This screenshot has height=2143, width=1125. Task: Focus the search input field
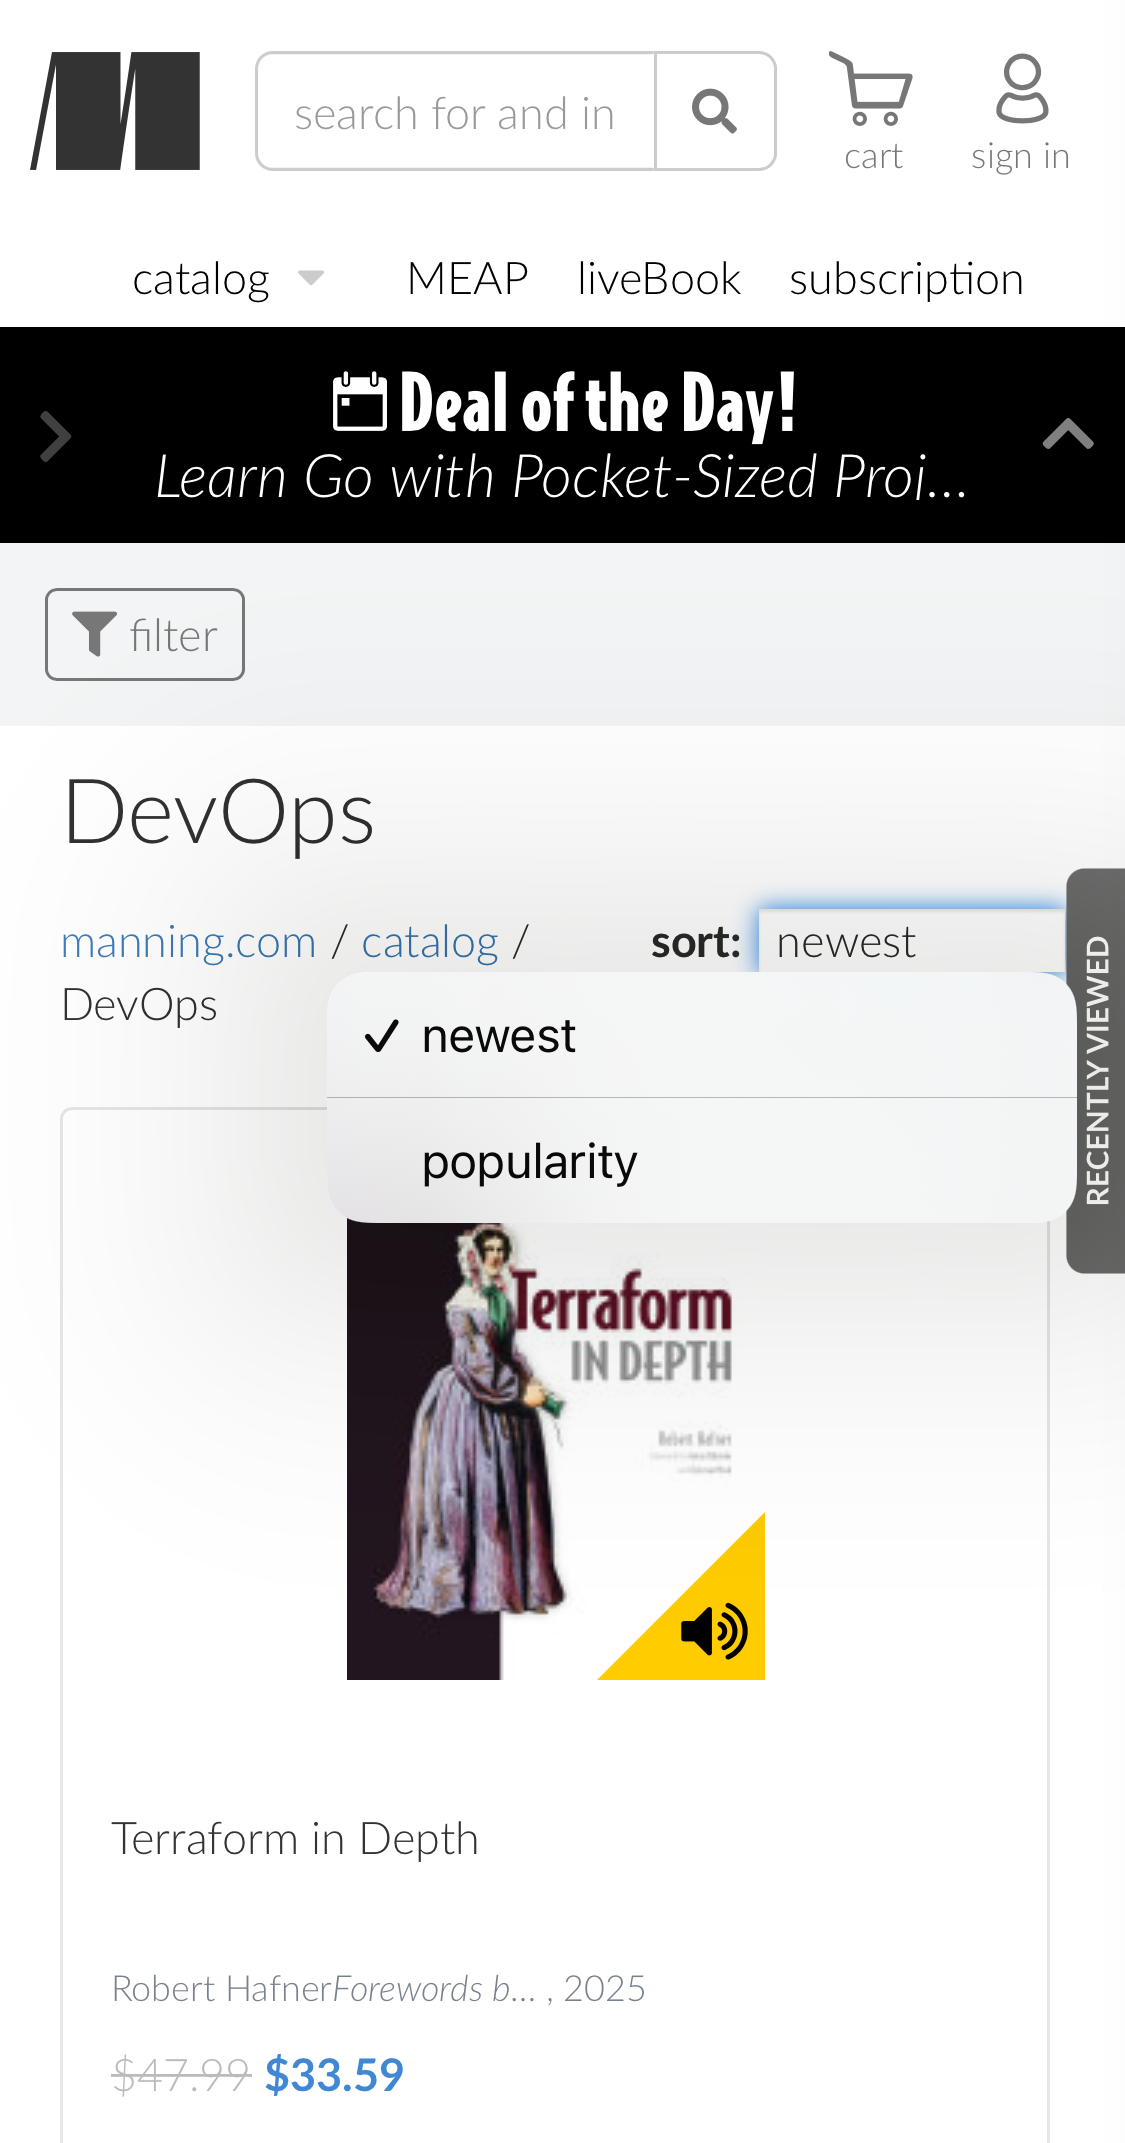[456, 111]
